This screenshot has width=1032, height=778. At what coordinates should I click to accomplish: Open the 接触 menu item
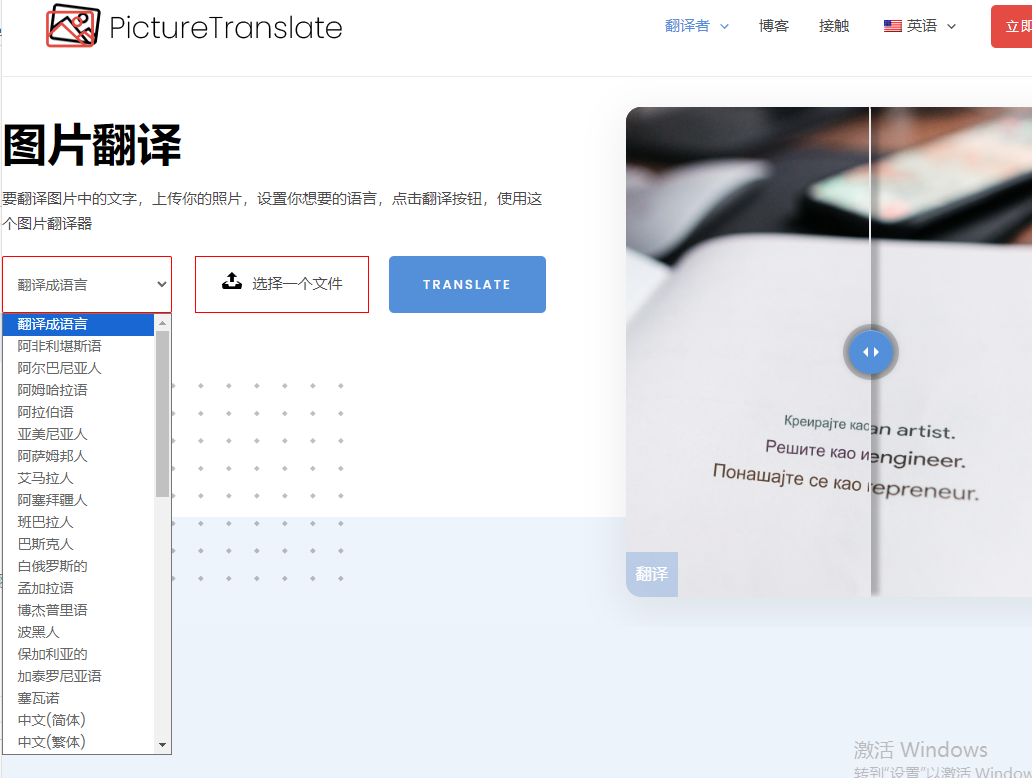click(834, 26)
